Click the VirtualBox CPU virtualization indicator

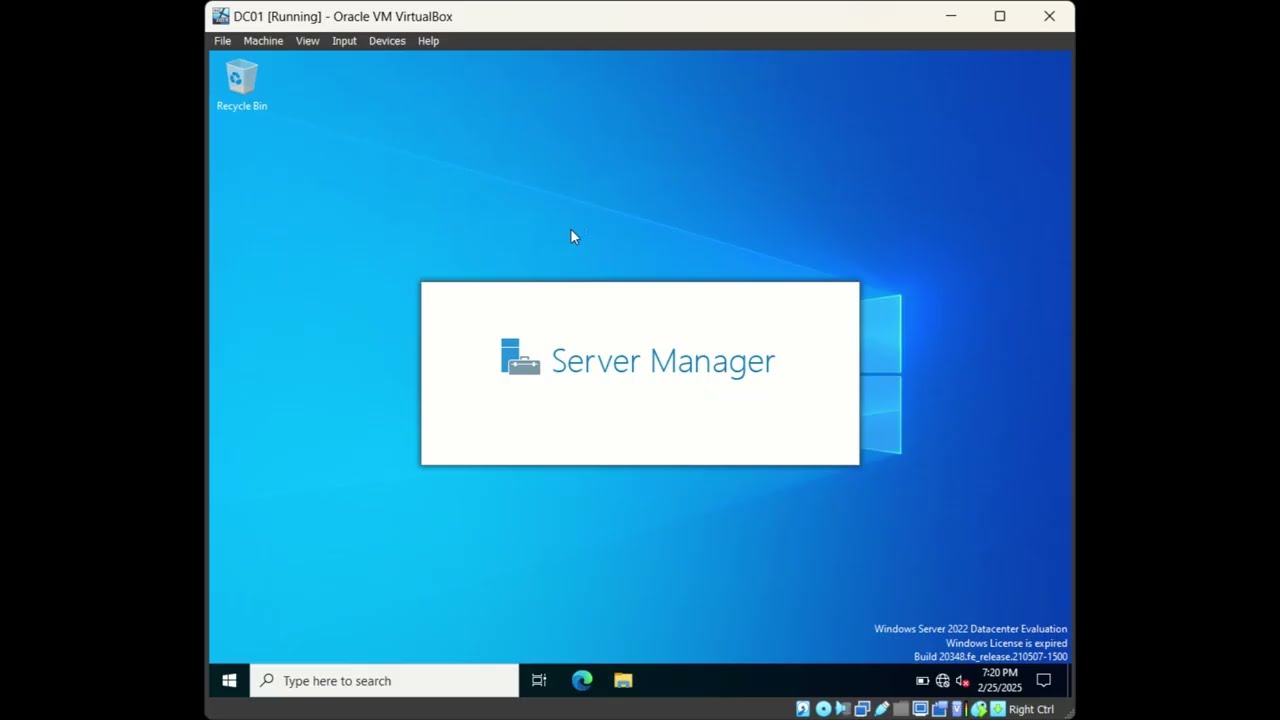958,709
